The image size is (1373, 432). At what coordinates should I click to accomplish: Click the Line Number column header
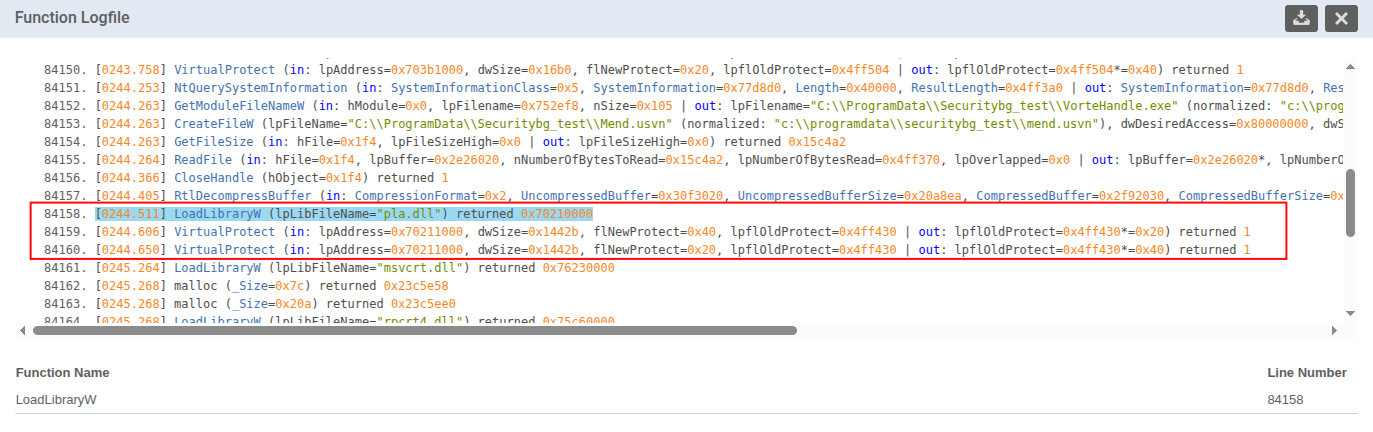tap(1307, 372)
